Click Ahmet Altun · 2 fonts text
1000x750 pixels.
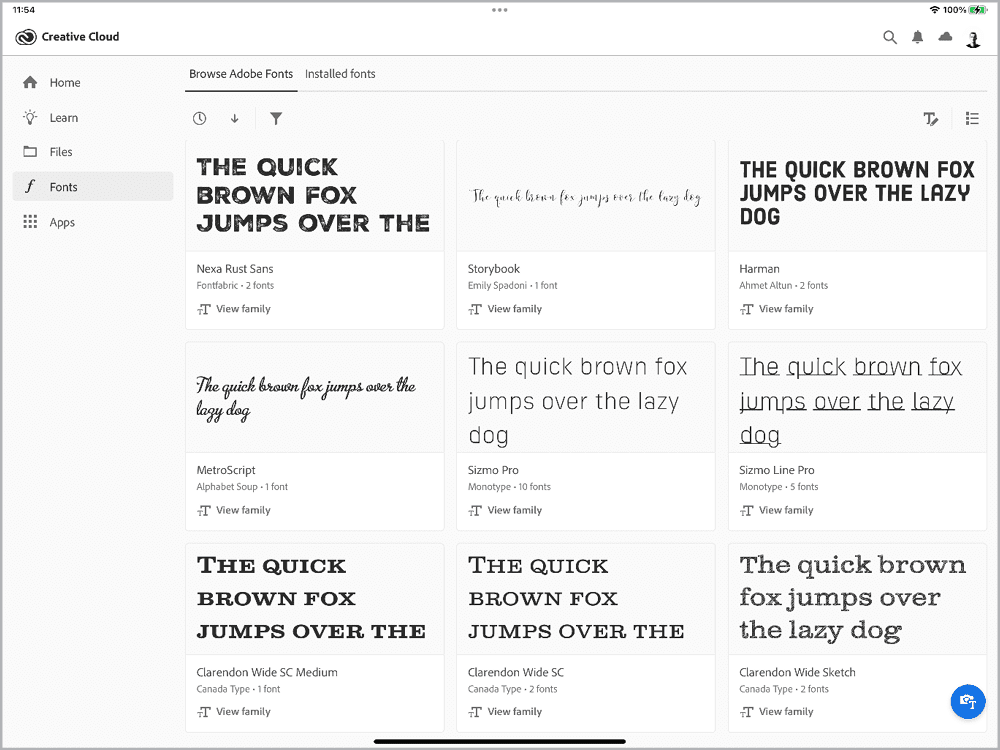point(783,286)
